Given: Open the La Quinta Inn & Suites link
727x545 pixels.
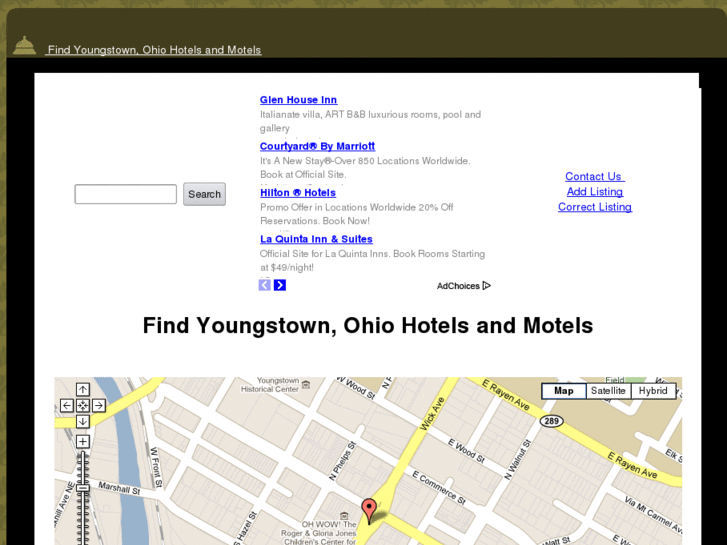Looking at the screenshot, I should pos(316,239).
